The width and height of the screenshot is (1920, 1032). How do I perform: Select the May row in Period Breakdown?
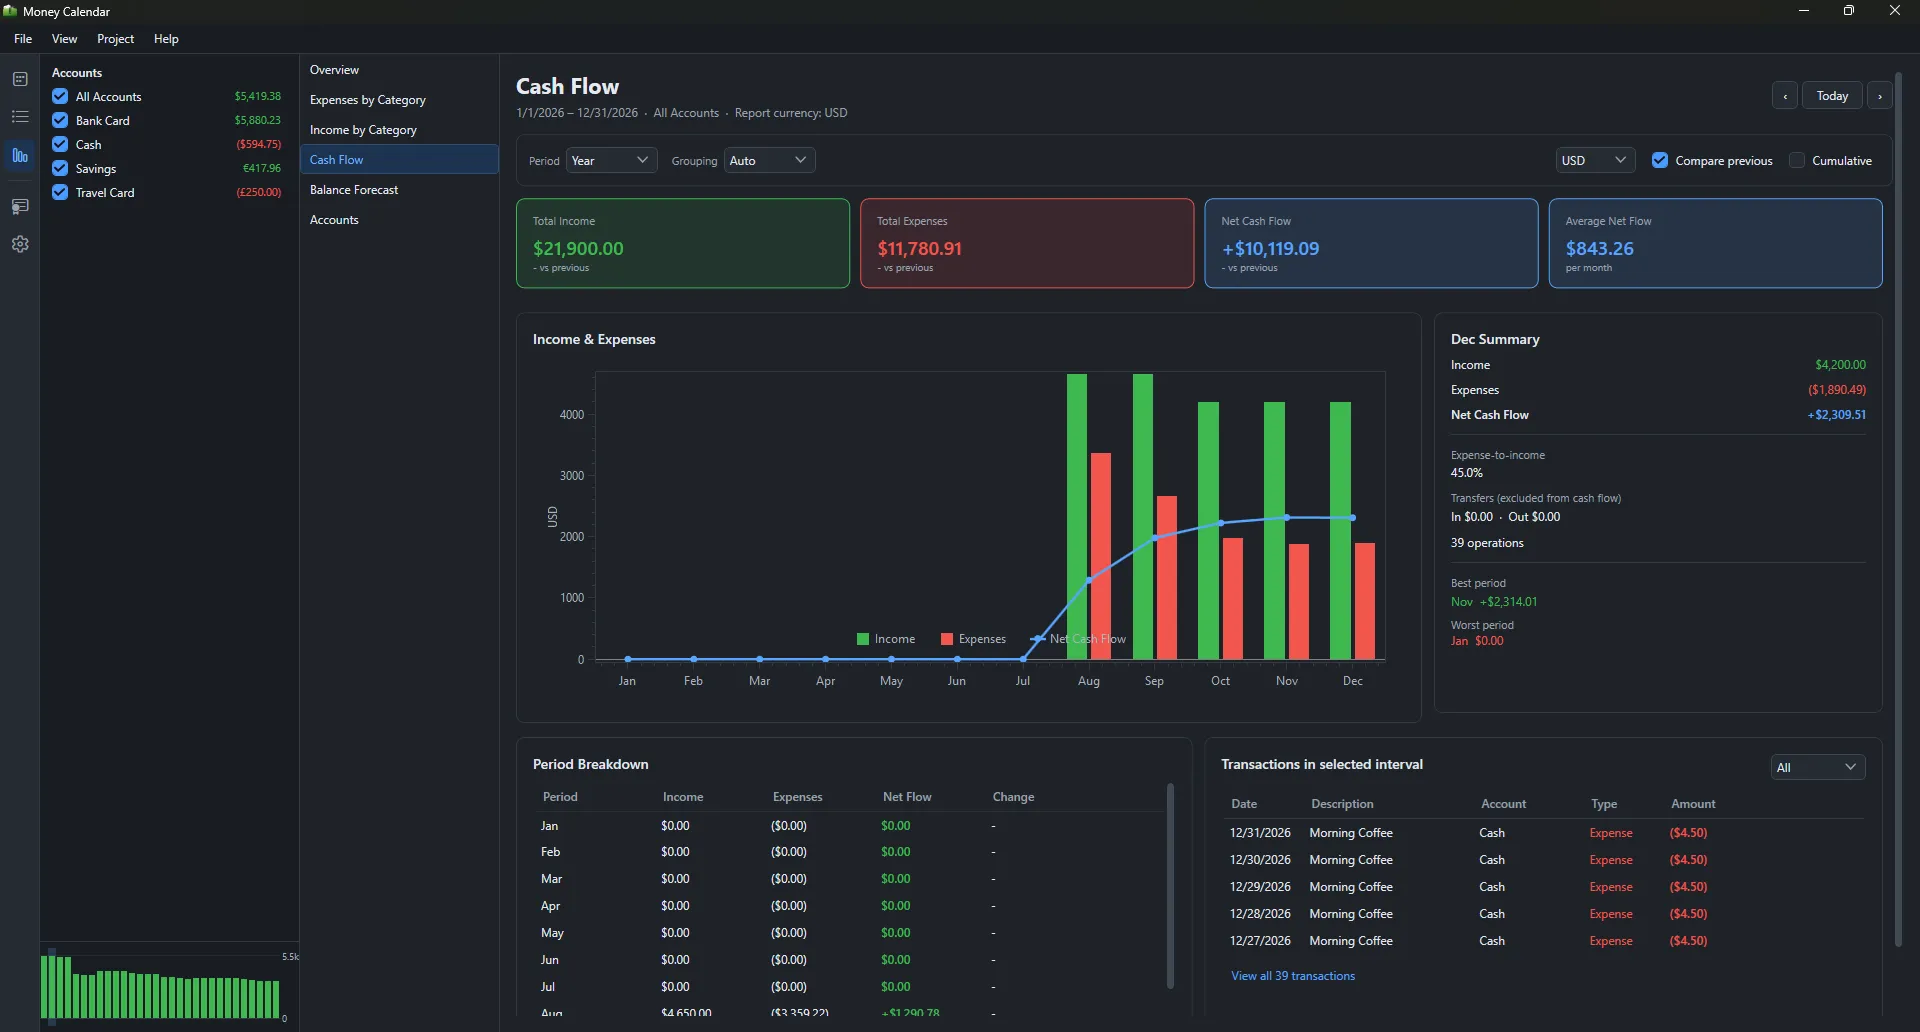[x=848, y=933]
